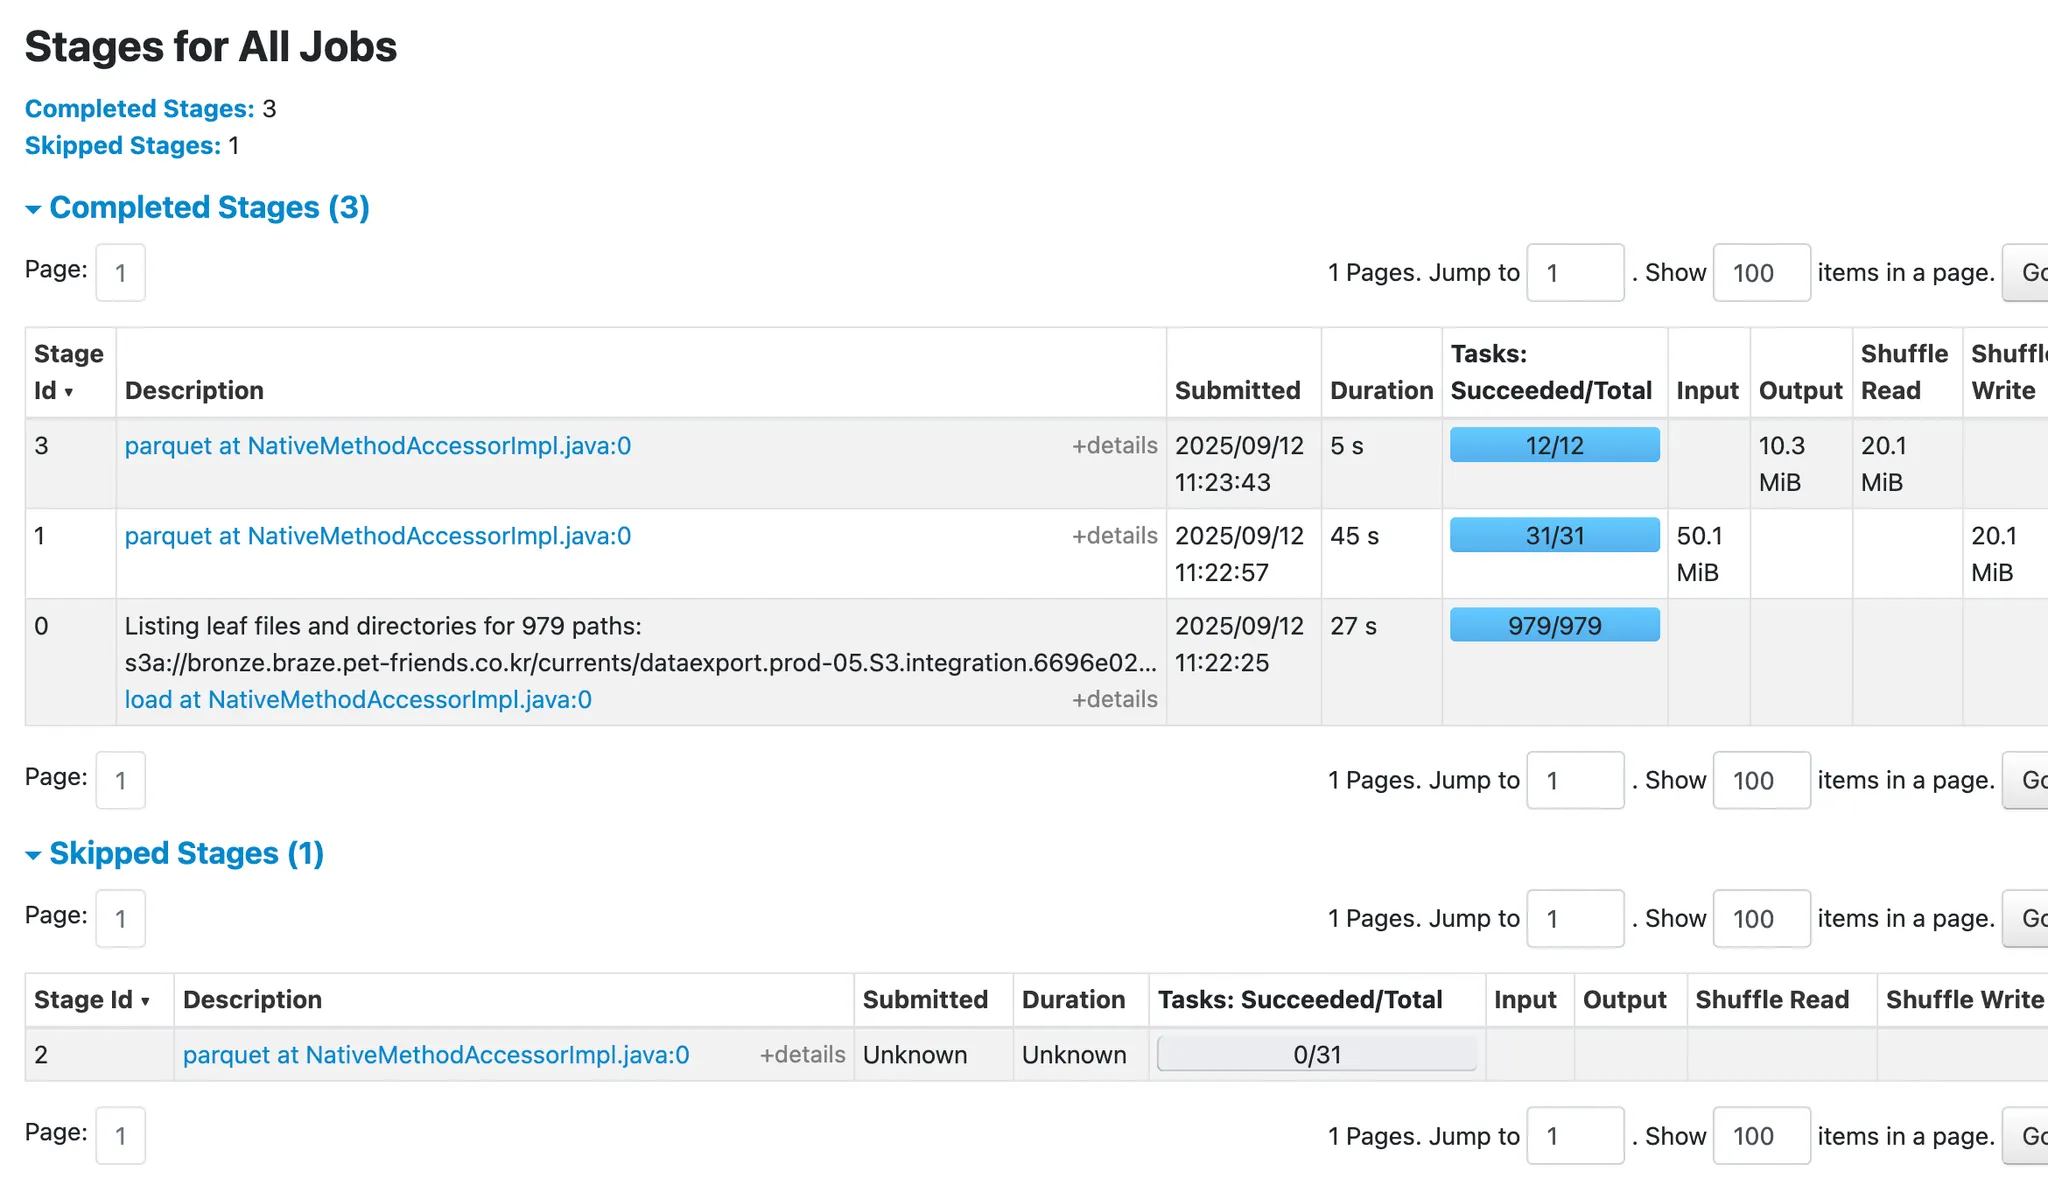Click the Skipped Stages summary link
This screenshot has width=2048, height=1178.
click(x=122, y=146)
